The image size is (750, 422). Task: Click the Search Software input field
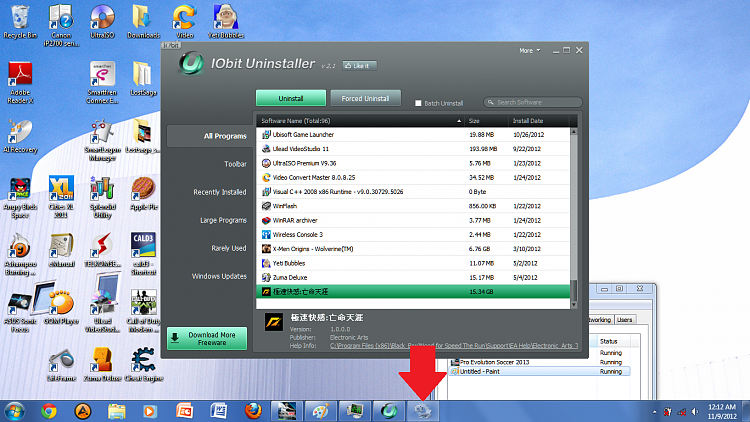point(533,102)
